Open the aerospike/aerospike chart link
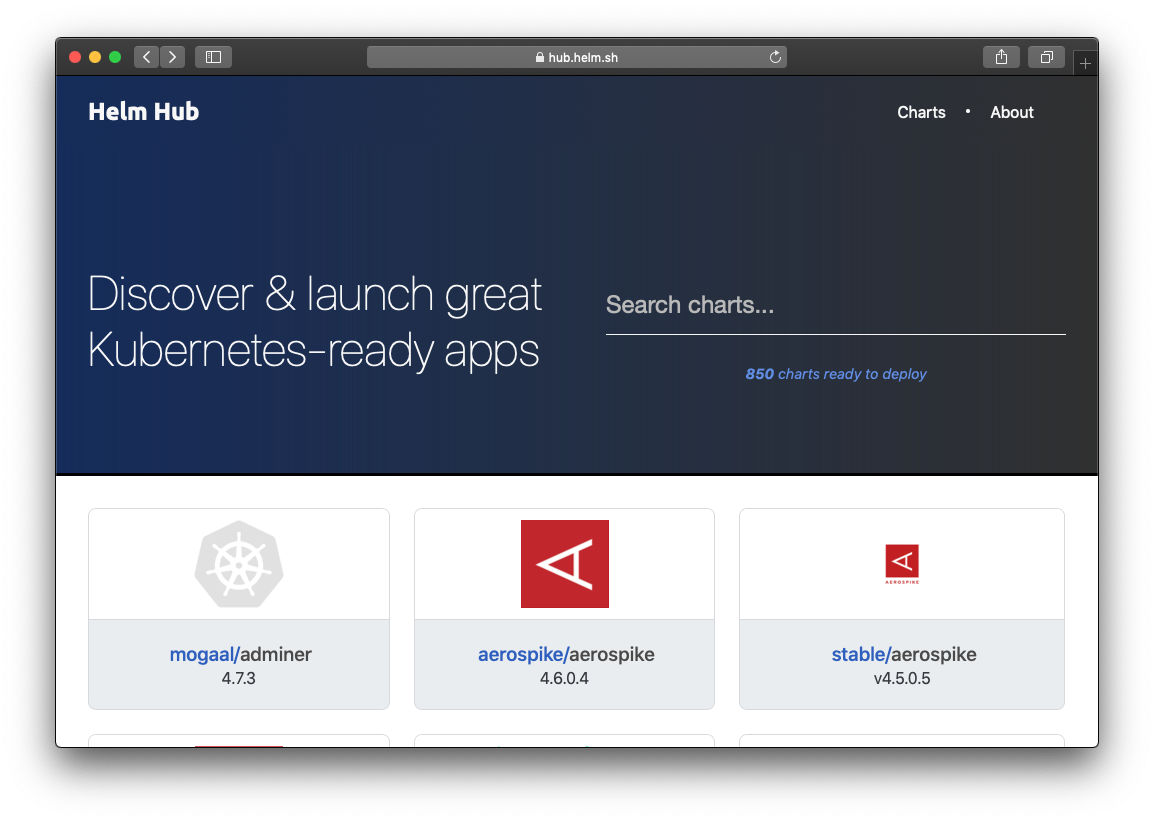This screenshot has width=1154, height=821. point(565,655)
